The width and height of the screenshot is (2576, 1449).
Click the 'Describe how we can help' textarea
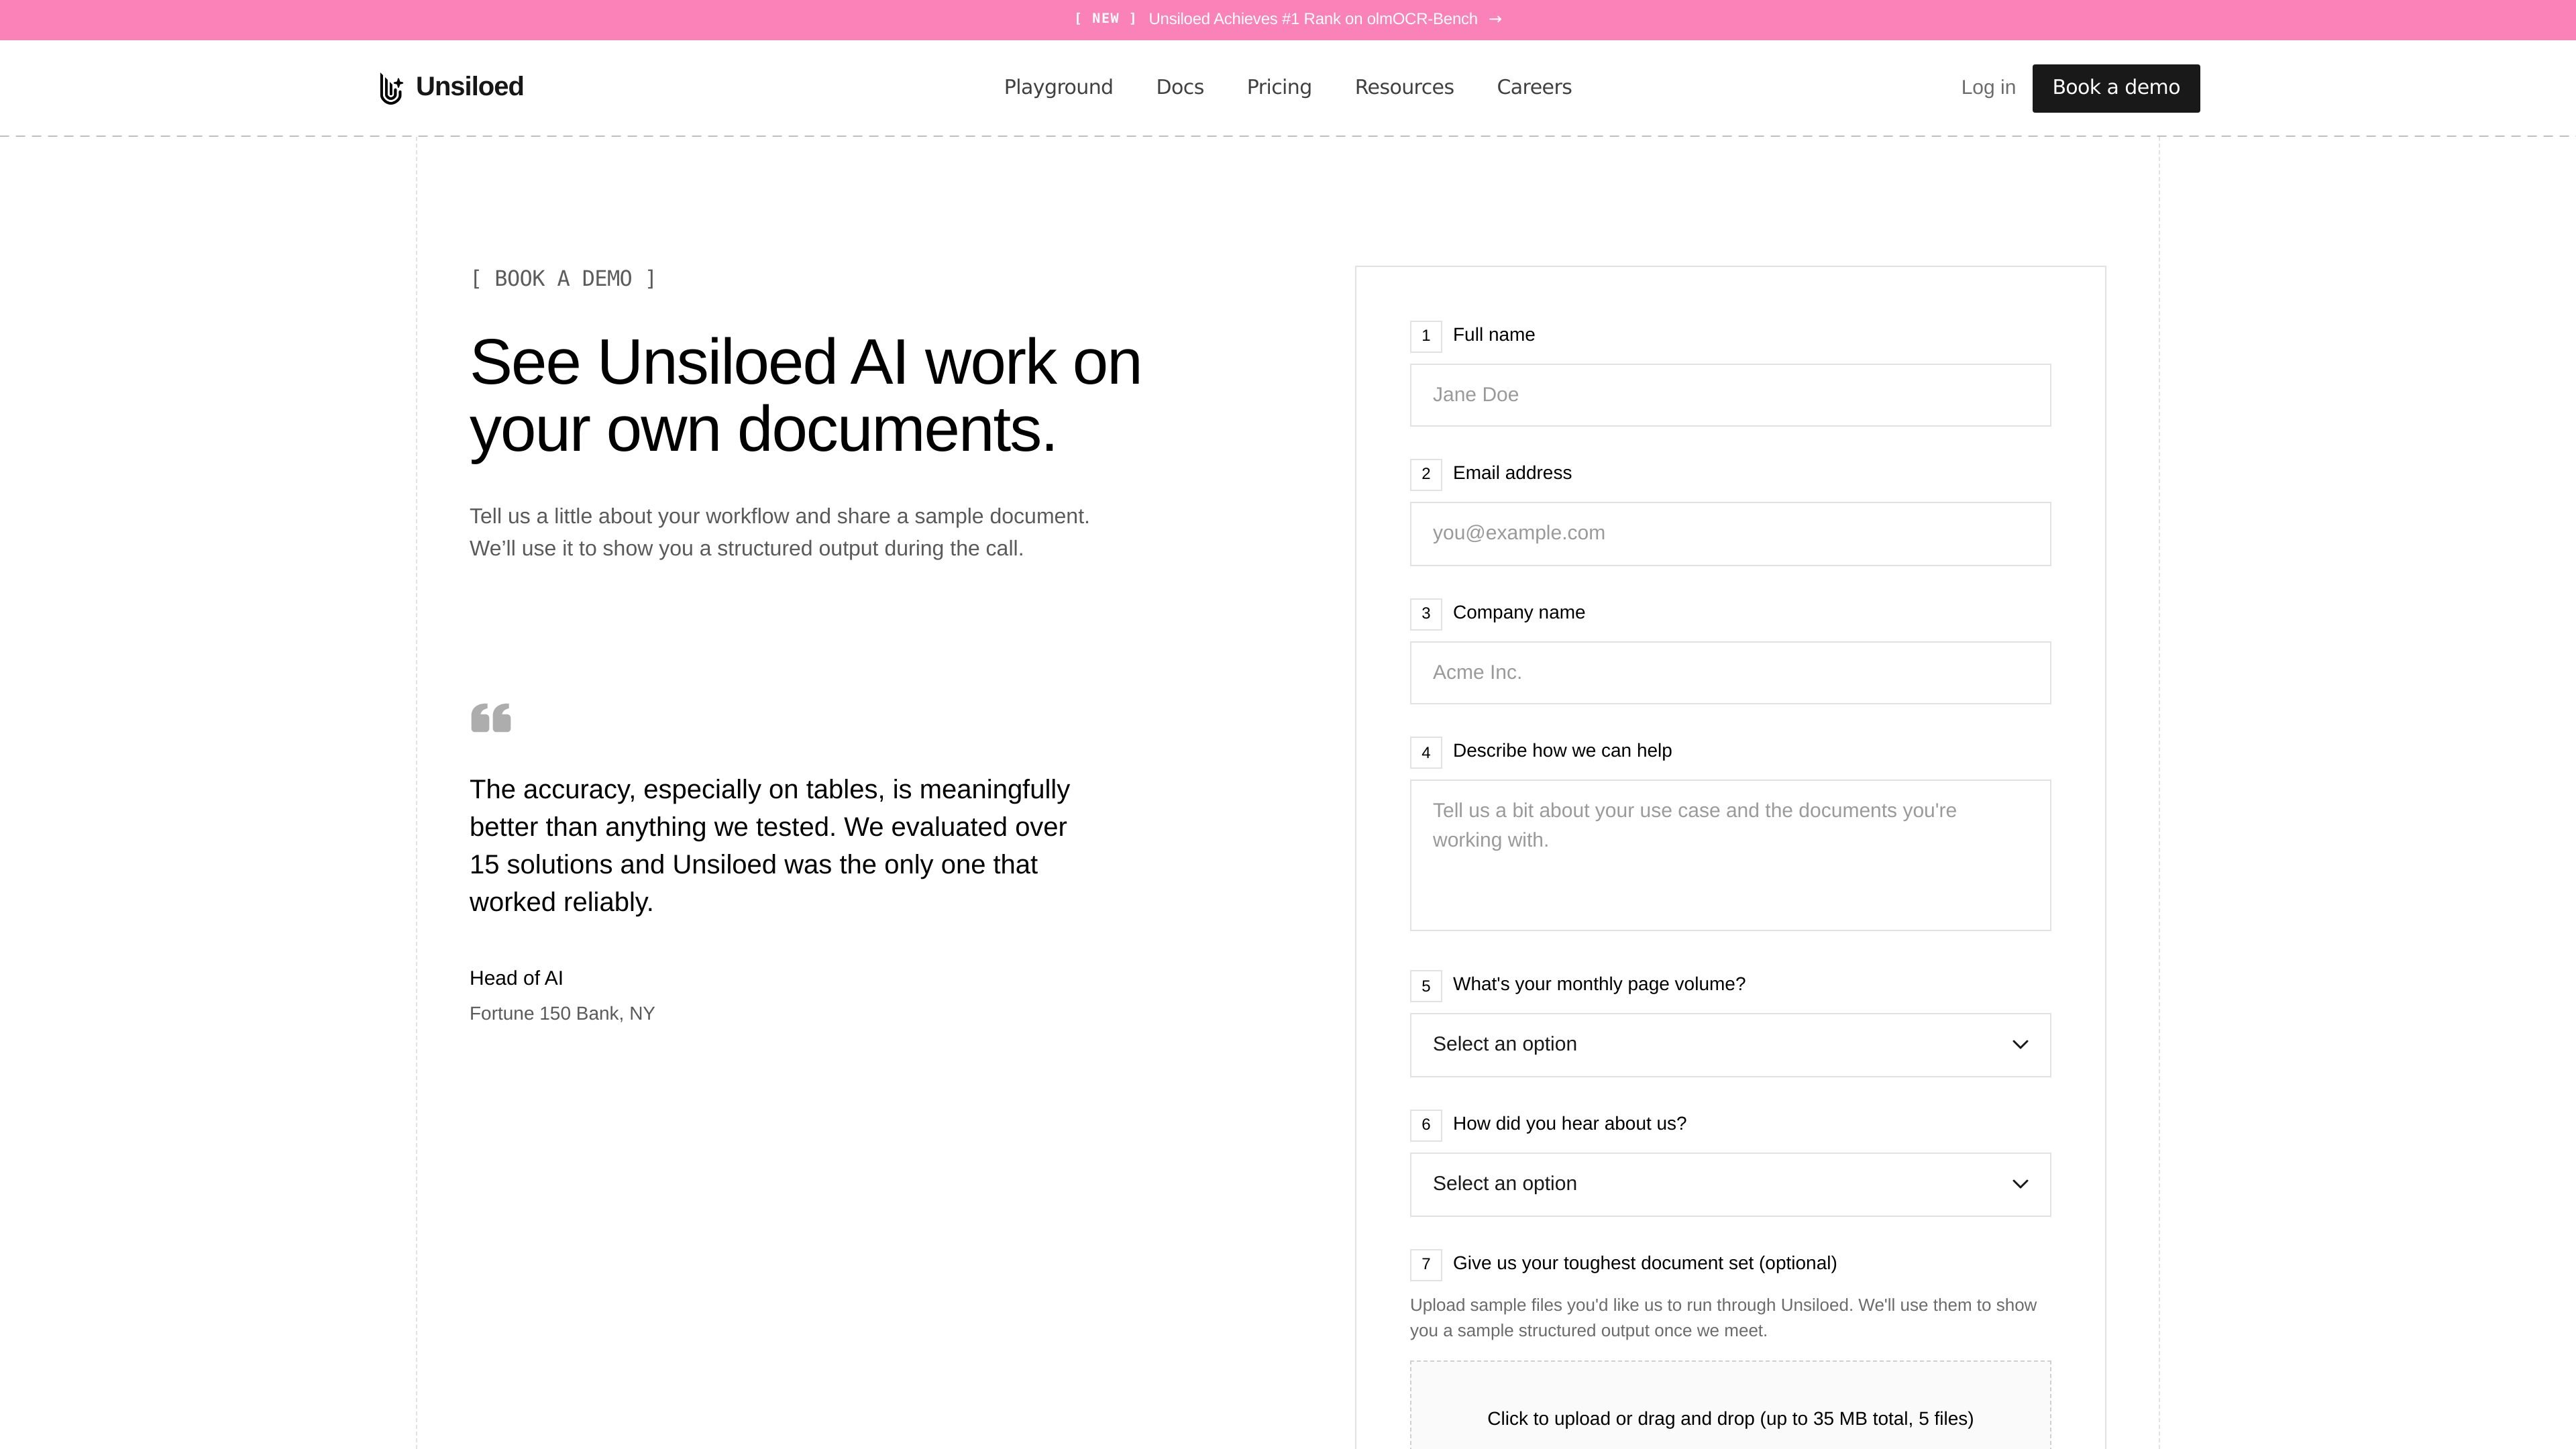[x=1730, y=855]
